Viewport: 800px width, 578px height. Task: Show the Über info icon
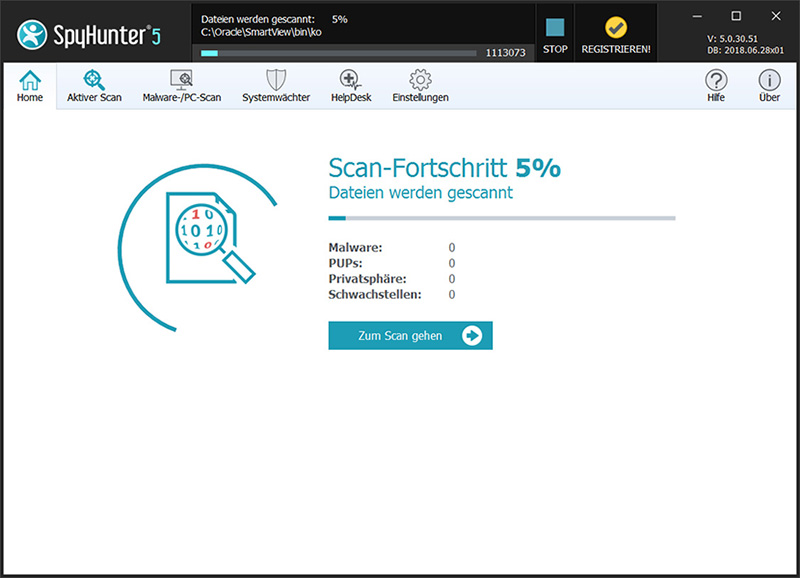(x=769, y=86)
